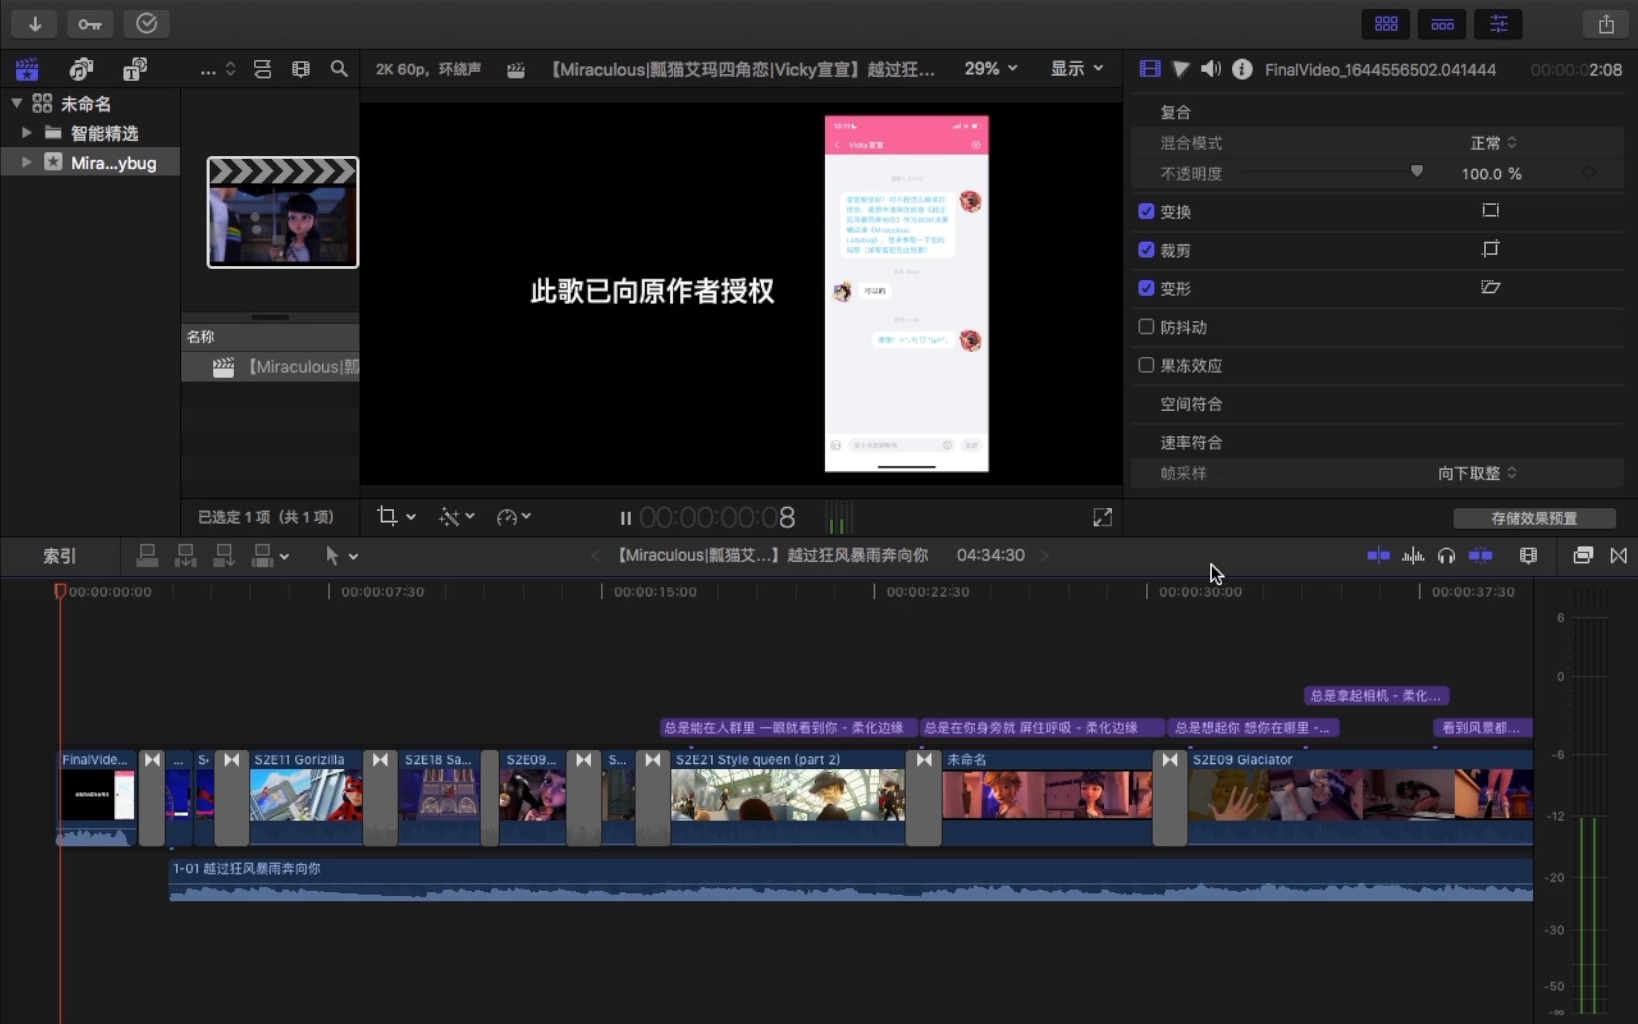Select the 总是拿起相机 title clip
Viewport: 1638px width, 1024px height.
1376,695
